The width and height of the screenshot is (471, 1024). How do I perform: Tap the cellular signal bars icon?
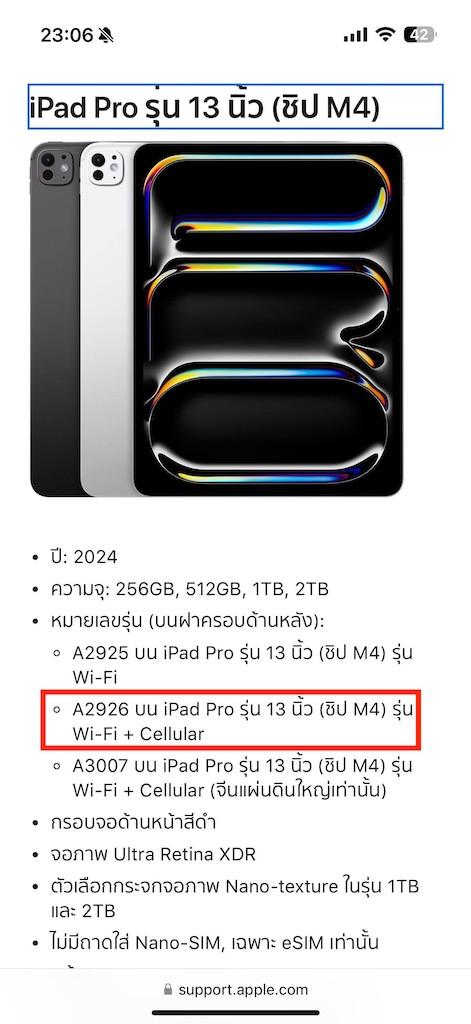[x=355, y=35]
